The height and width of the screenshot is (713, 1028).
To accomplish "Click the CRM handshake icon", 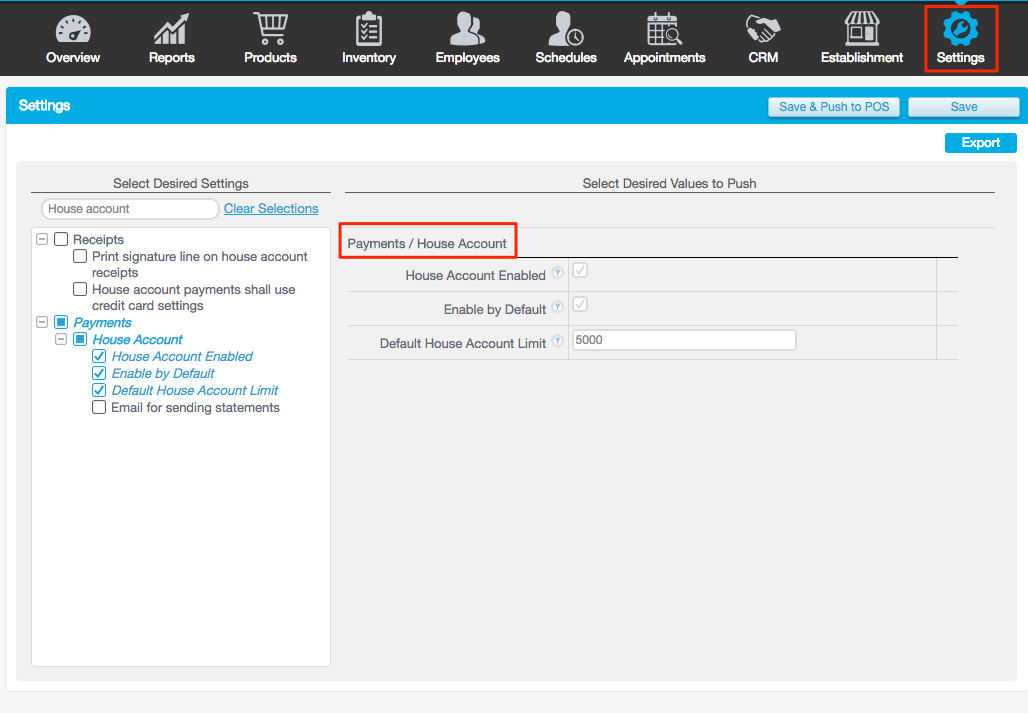I will coord(763,30).
